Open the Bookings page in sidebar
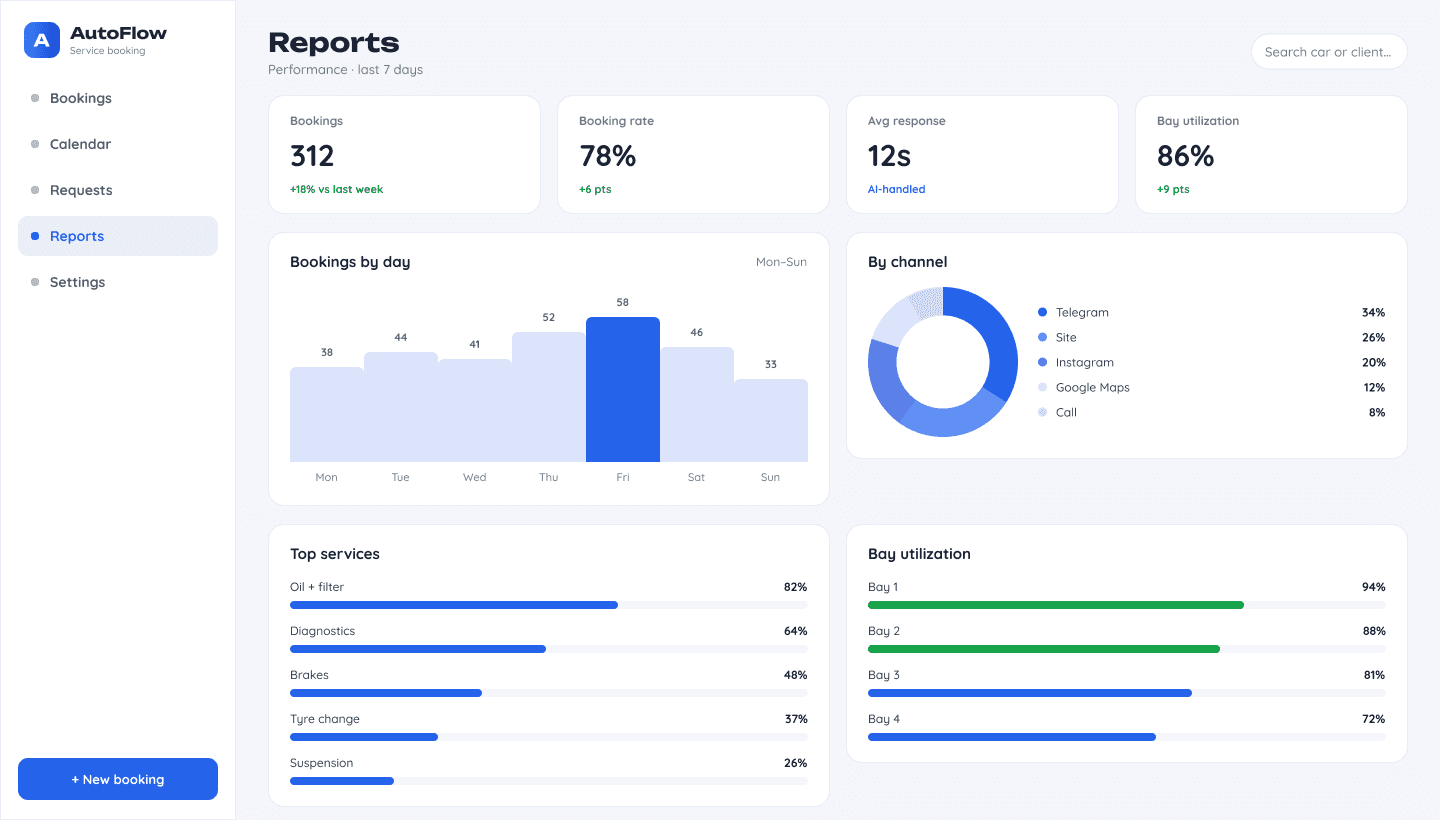The width and height of the screenshot is (1440, 820). 118,98
